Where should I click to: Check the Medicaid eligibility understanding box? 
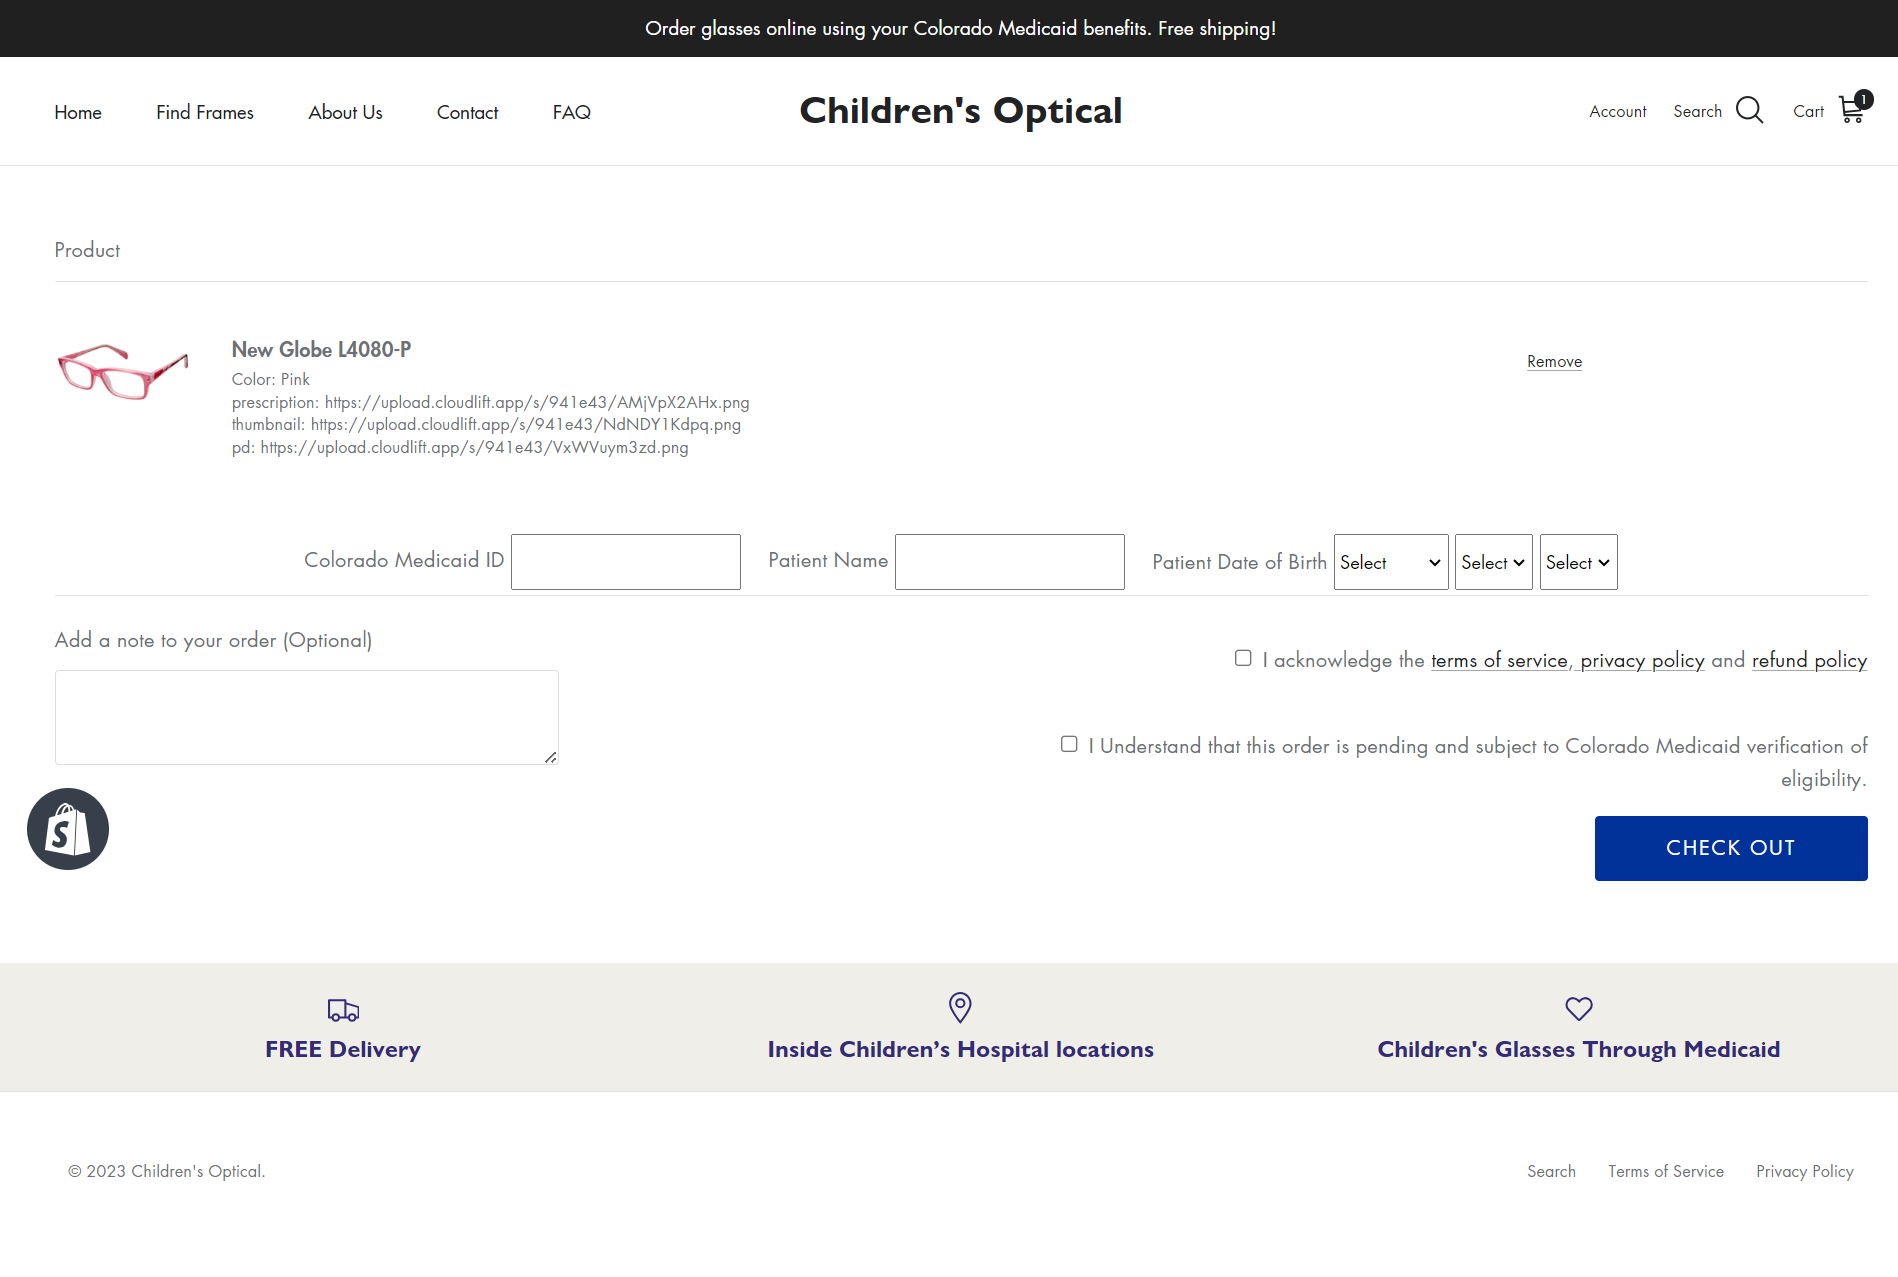pos(1069,743)
